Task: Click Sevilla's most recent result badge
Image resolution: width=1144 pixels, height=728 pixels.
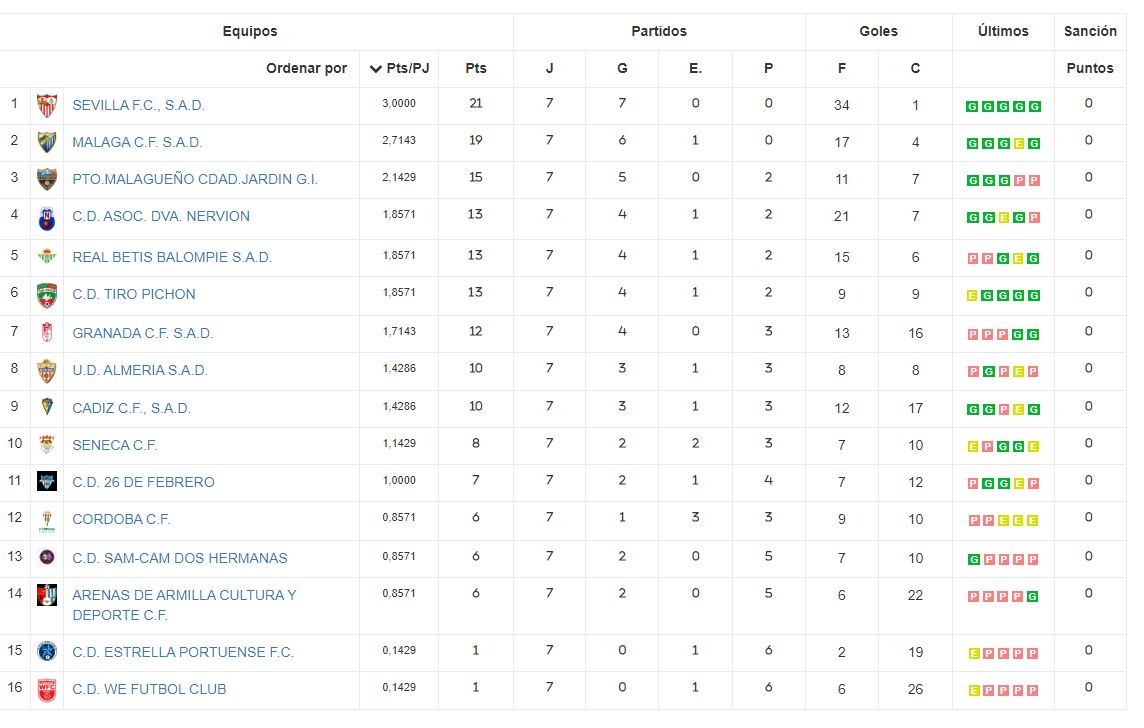Action: (x=1035, y=107)
